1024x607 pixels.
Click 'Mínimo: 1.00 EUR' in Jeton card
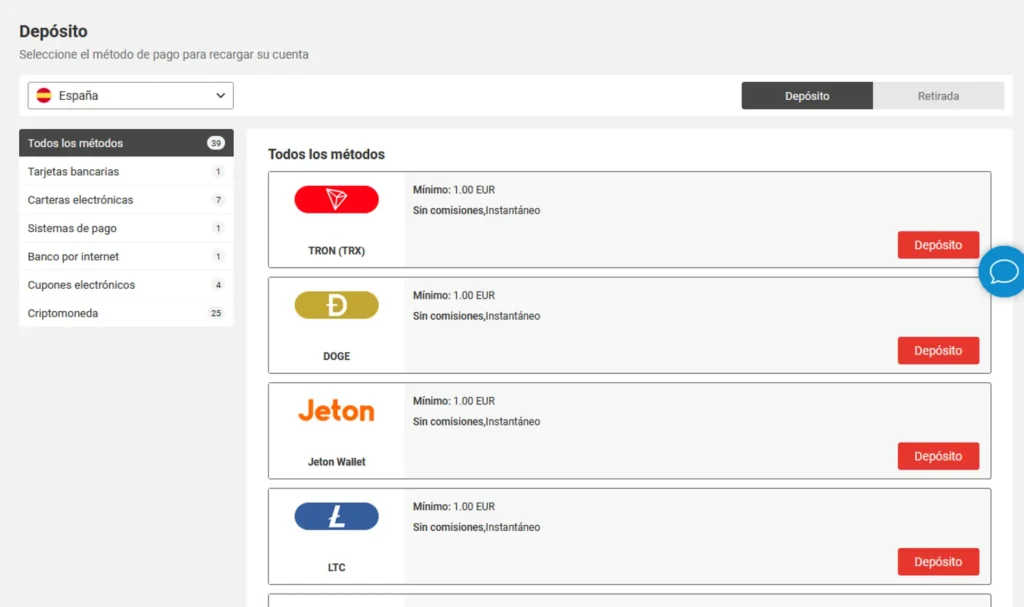(454, 401)
